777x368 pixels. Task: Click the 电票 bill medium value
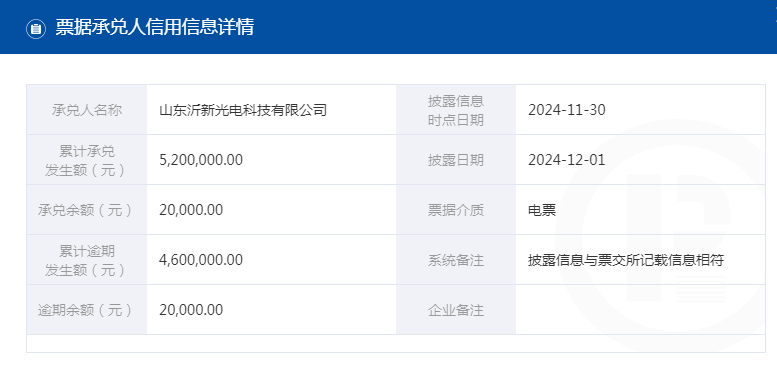[x=542, y=210]
